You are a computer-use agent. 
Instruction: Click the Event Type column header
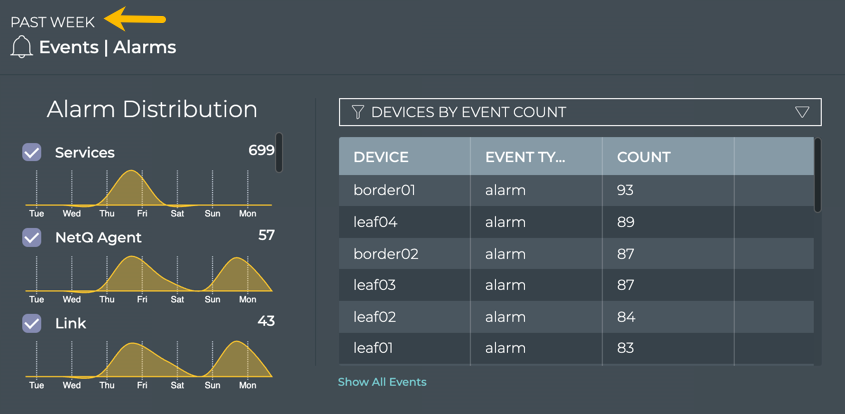(x=525, y=157)
